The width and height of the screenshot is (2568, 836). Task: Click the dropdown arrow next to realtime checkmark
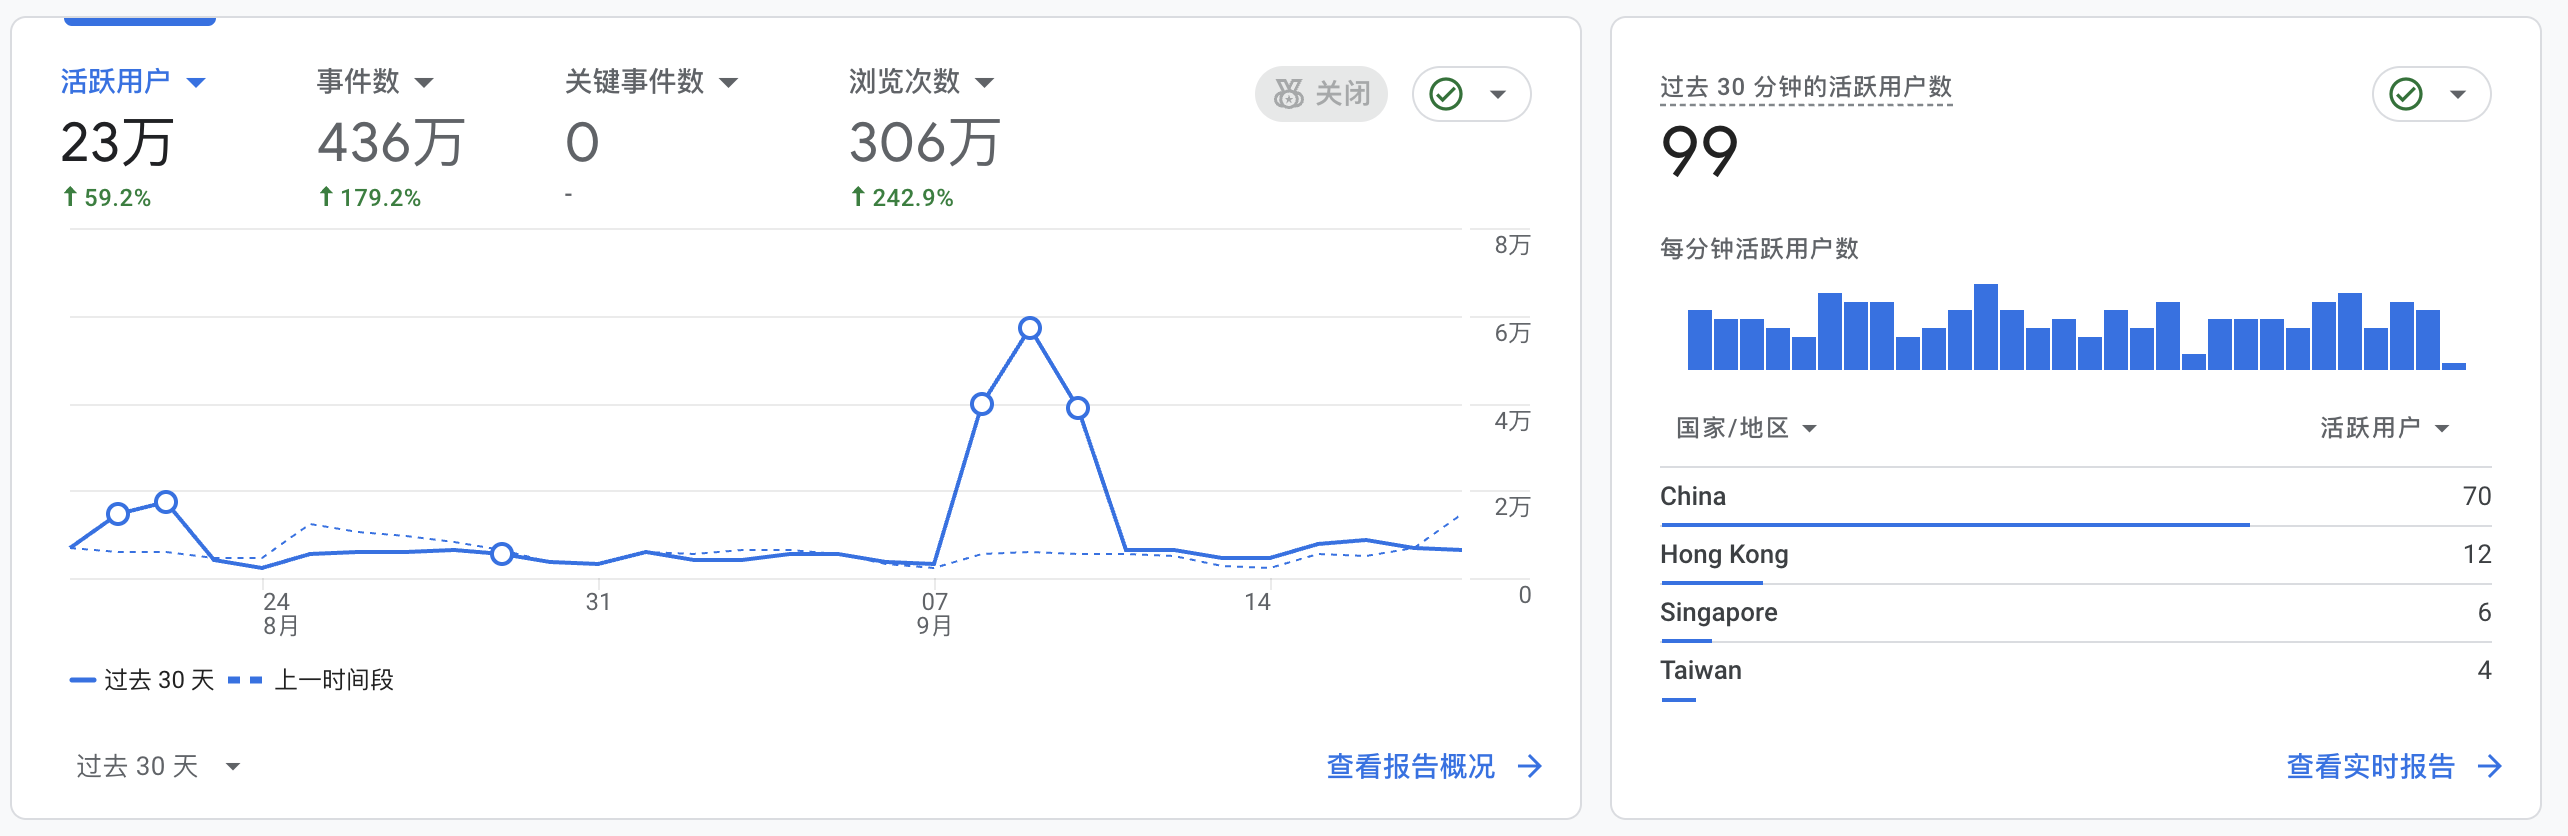(2458, 94)
